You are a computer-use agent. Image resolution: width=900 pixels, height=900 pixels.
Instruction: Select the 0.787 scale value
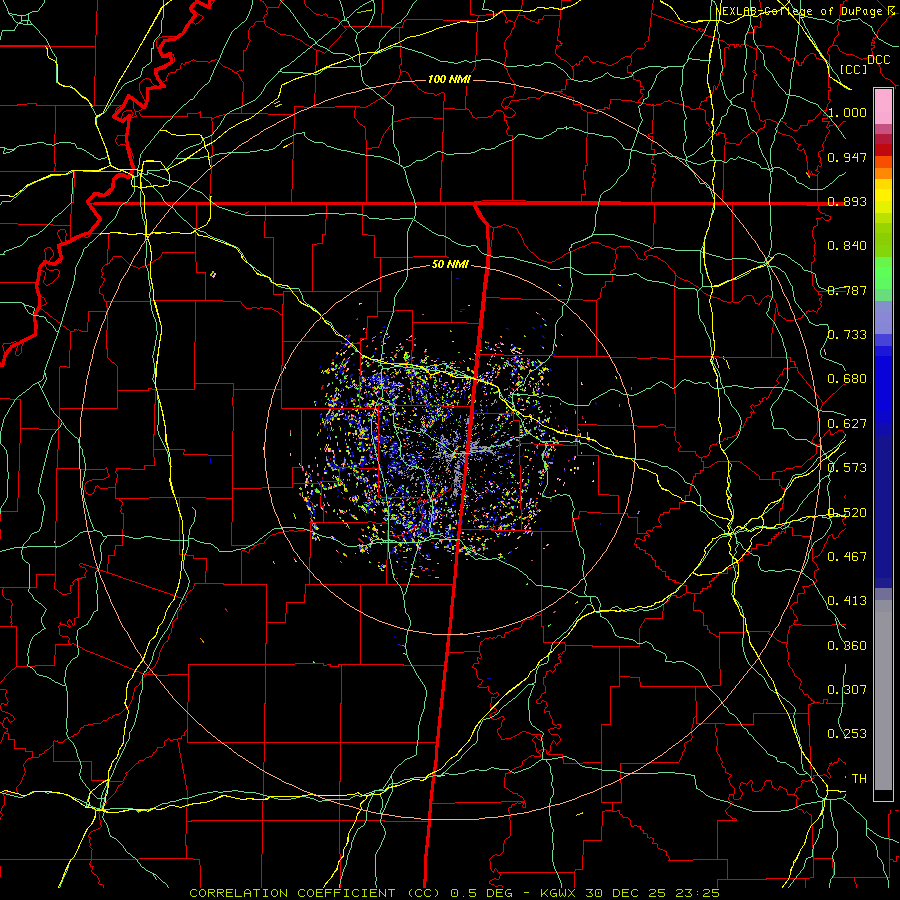847,290
